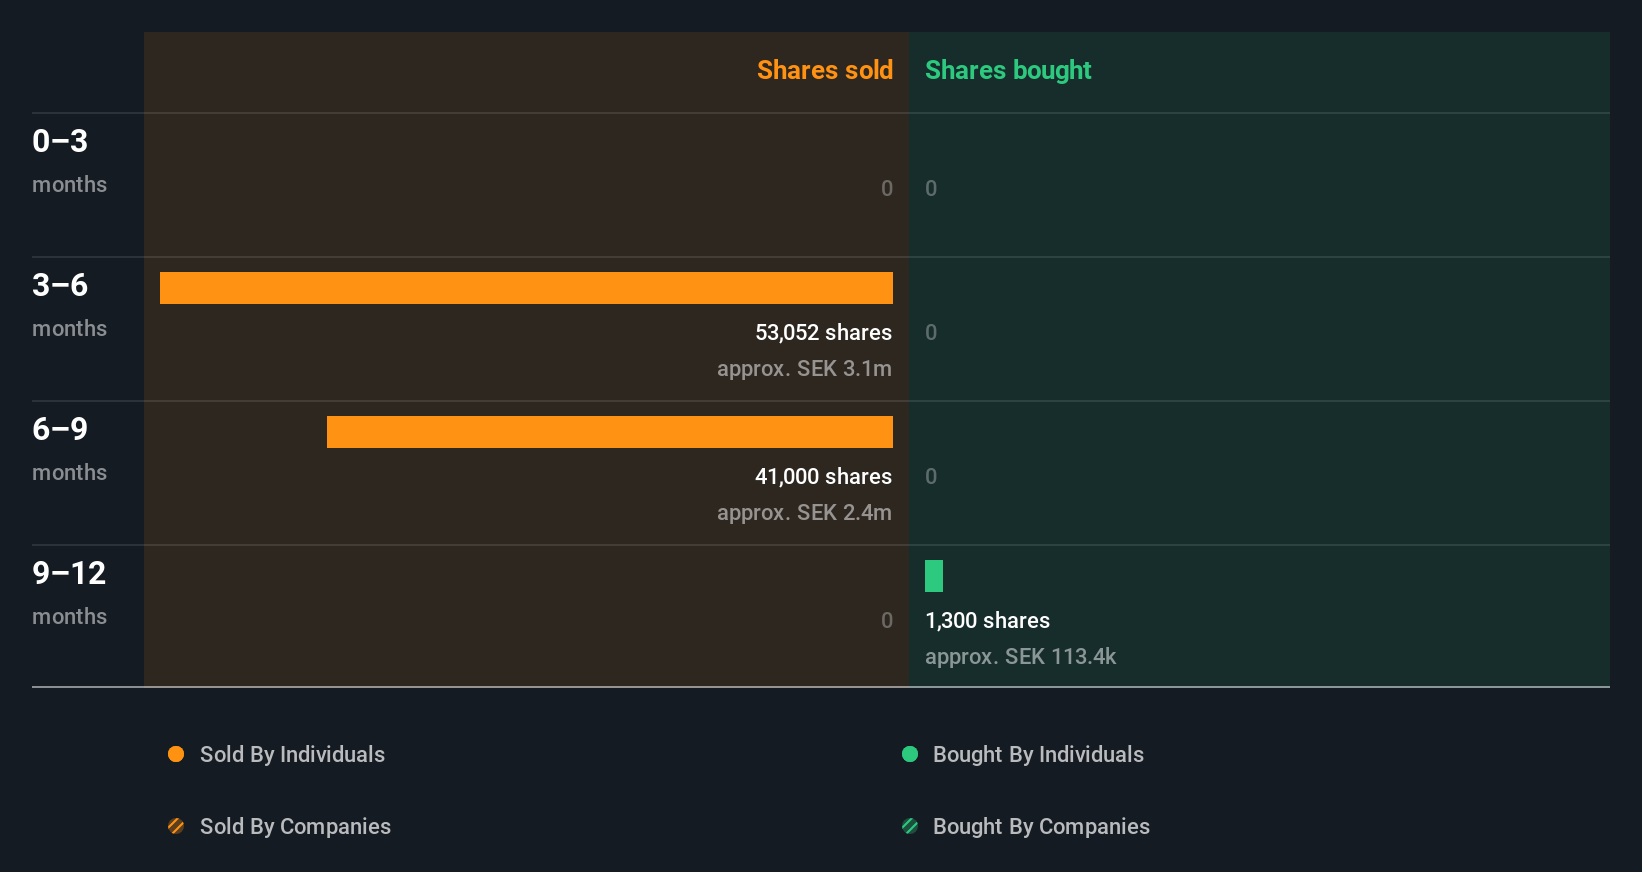The height and width of the screenshot is (872, 1642).
Task: Click the Sold By Companies legend text
Action: click(295, 826)
